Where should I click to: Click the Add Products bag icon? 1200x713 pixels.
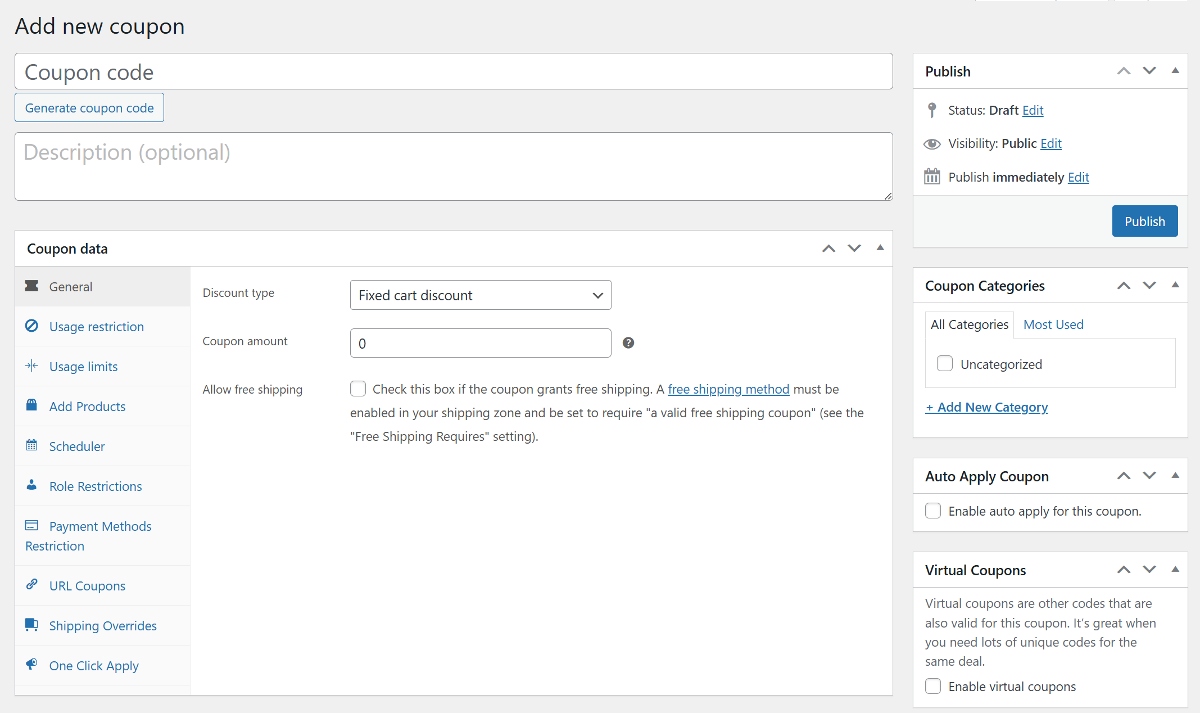click(x=32, y=406)
